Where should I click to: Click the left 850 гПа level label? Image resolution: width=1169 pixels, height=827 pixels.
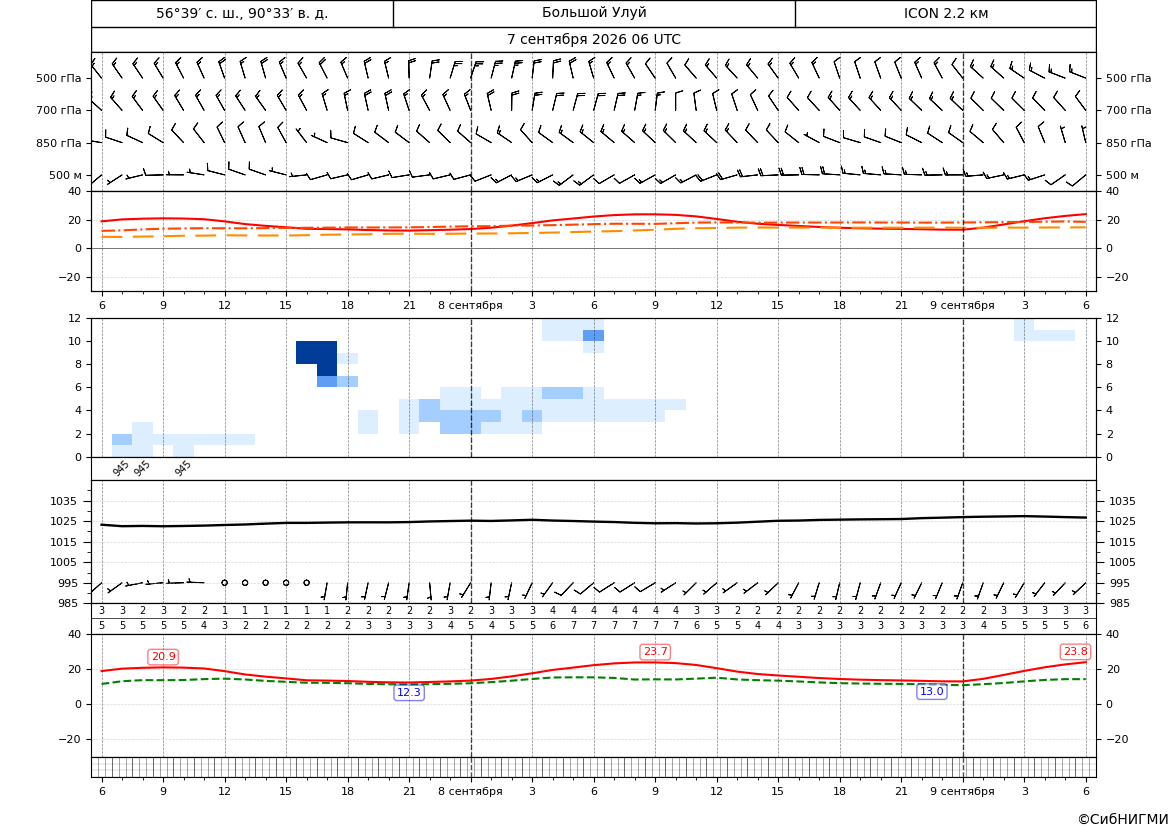(59, 143)
